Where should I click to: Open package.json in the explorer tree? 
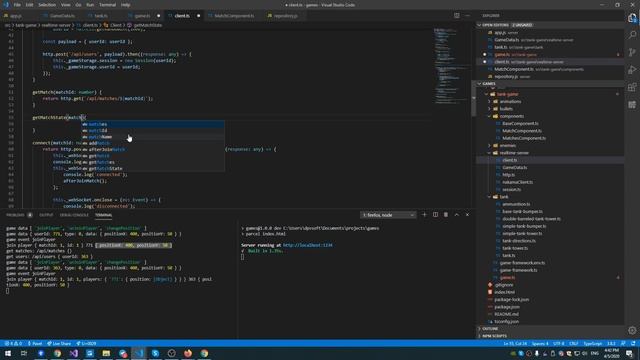click(x=507, y=307)
